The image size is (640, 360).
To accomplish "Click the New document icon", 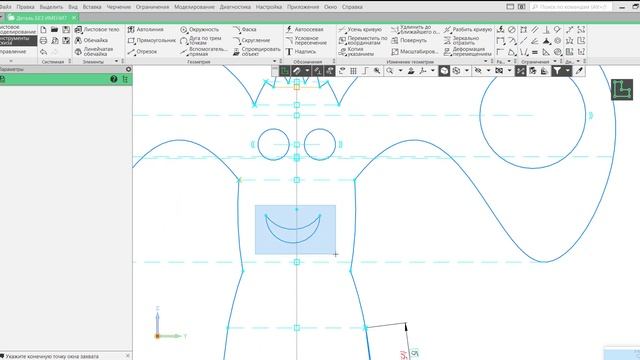I will tap(43, 29).
